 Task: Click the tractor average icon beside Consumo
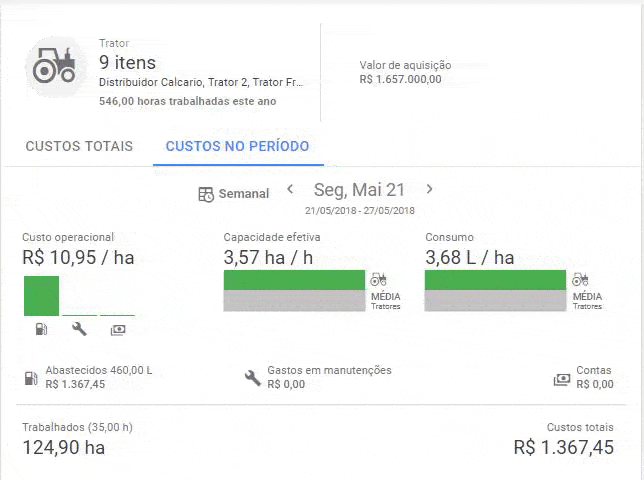point(580,280)
